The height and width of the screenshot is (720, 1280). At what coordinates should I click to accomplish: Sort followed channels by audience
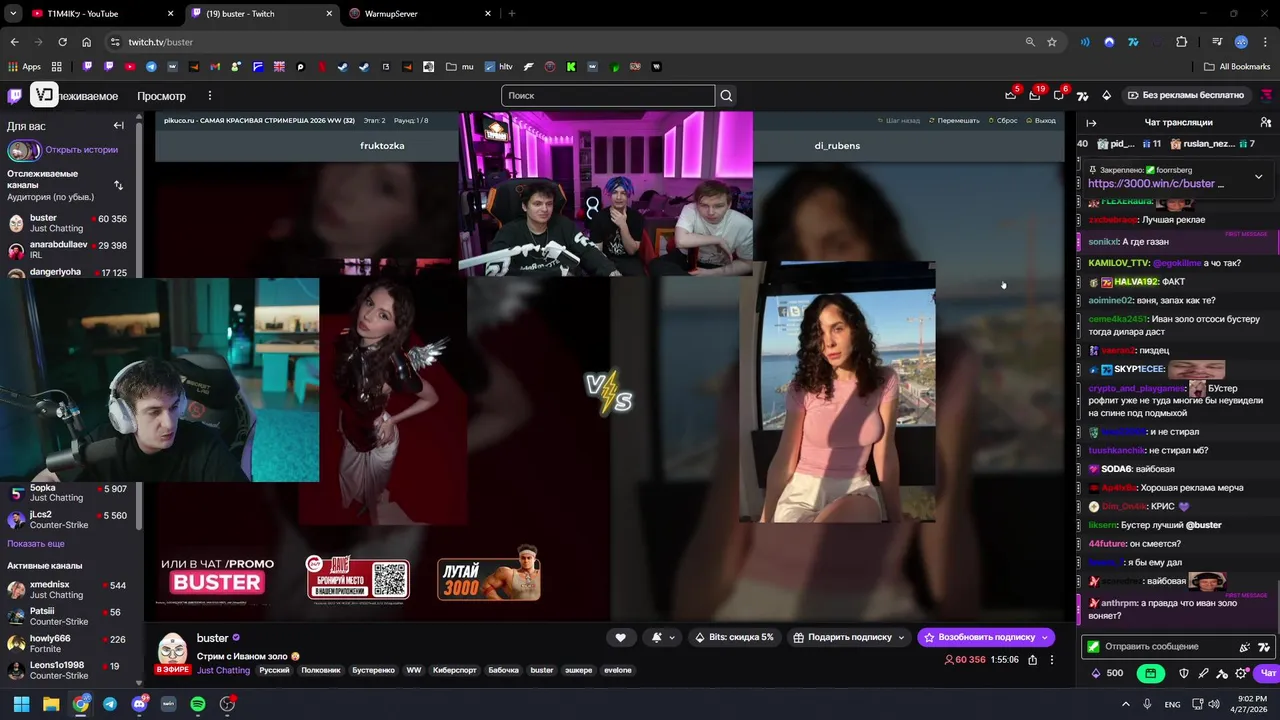coord(118,185)
